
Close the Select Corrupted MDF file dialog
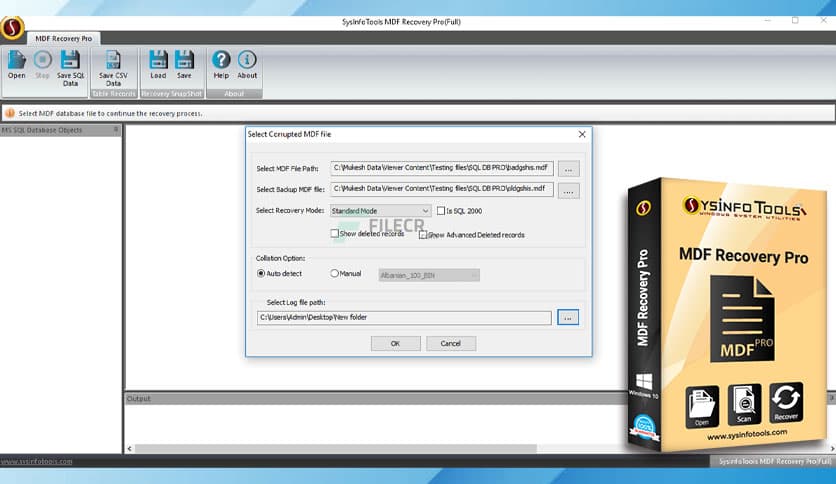(x=582, y=134)
